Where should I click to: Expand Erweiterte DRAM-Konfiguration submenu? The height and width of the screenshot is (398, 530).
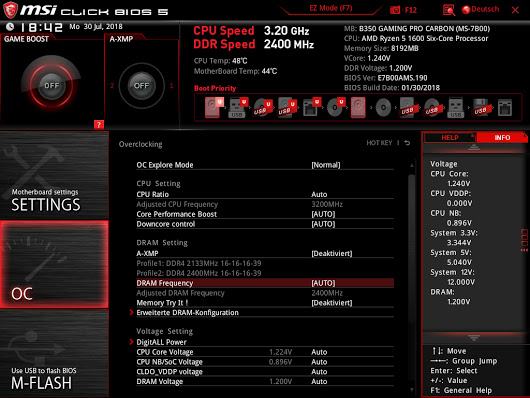coord(265,312)
